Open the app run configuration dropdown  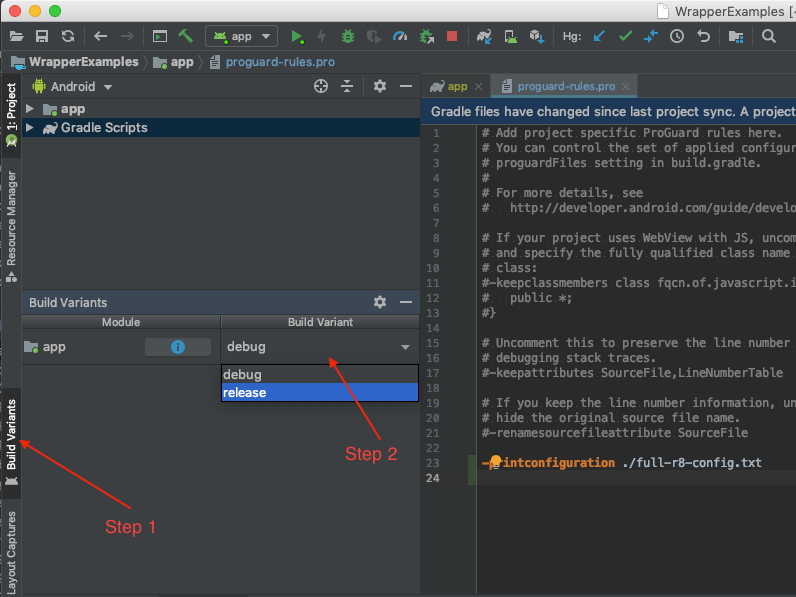click(x=242, y=37)
